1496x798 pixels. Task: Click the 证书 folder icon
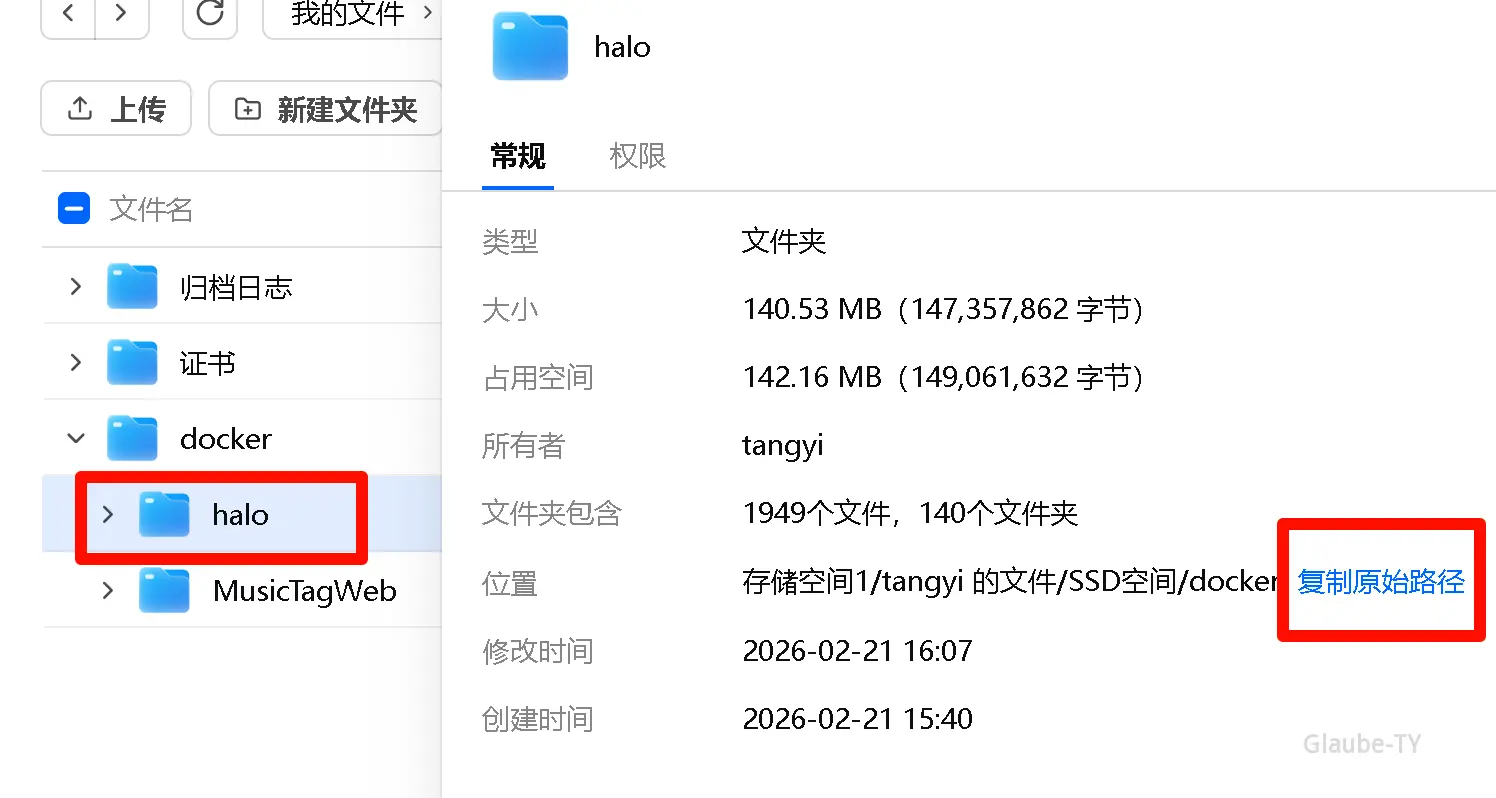[132, 363]
